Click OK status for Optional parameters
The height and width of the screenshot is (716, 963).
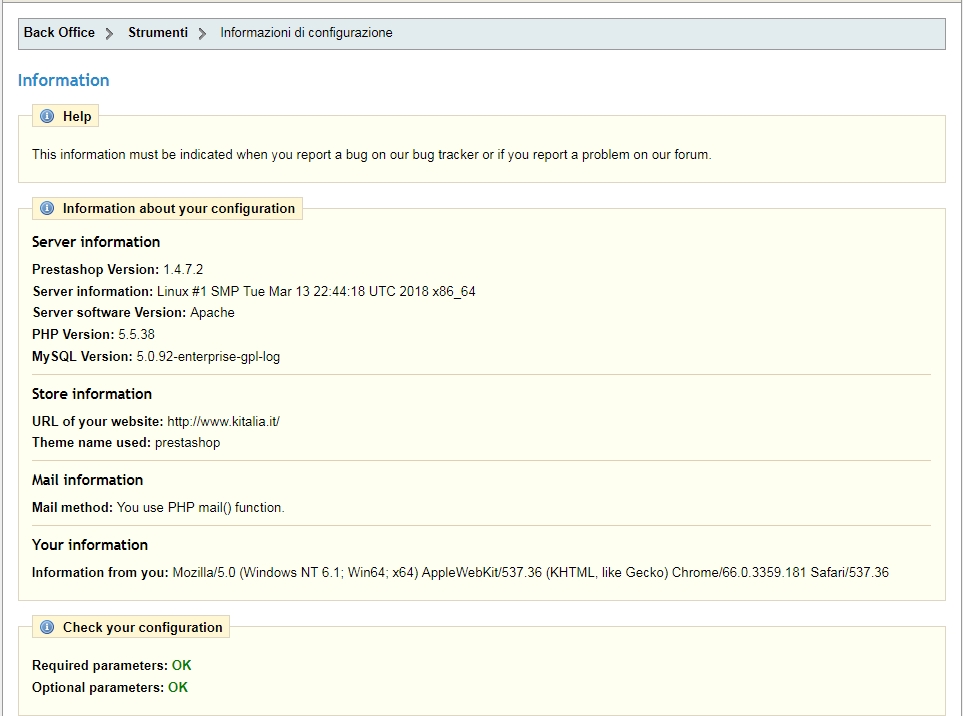coord(178,688)
